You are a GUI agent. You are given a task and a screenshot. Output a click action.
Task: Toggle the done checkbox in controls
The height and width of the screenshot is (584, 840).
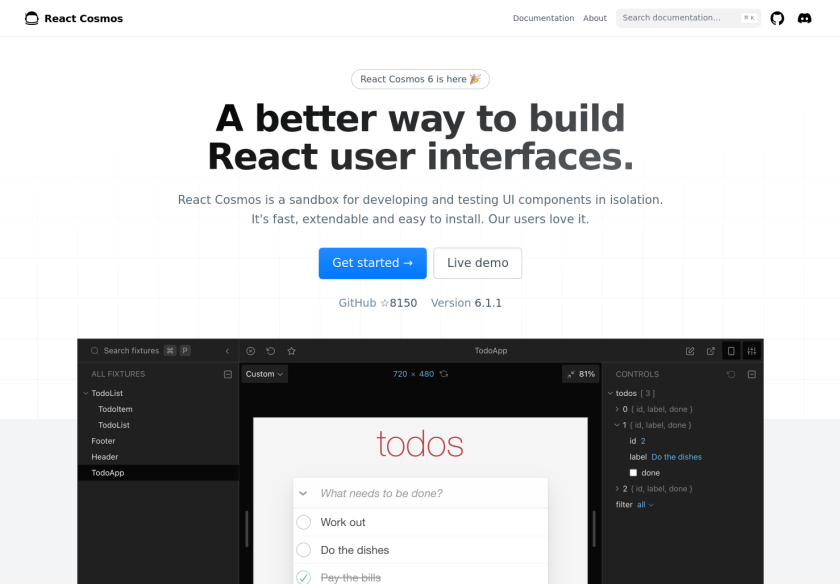[633, 473]
